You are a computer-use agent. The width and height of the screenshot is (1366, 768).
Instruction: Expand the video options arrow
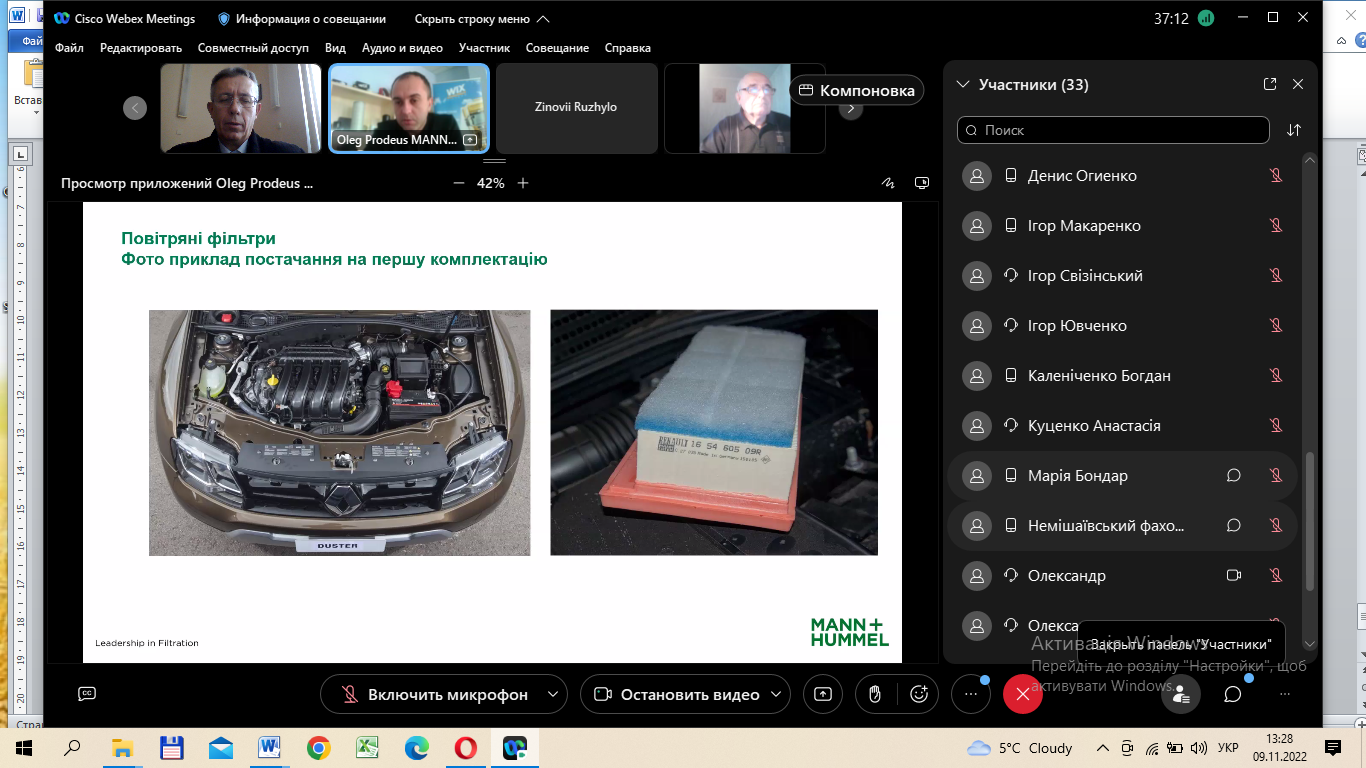(776, 694)
